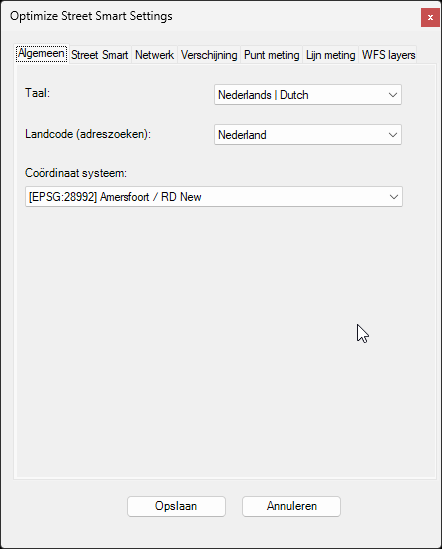Switch to the Algemeen tab
This screenshot has width=442, height=549.
point(41,54)
